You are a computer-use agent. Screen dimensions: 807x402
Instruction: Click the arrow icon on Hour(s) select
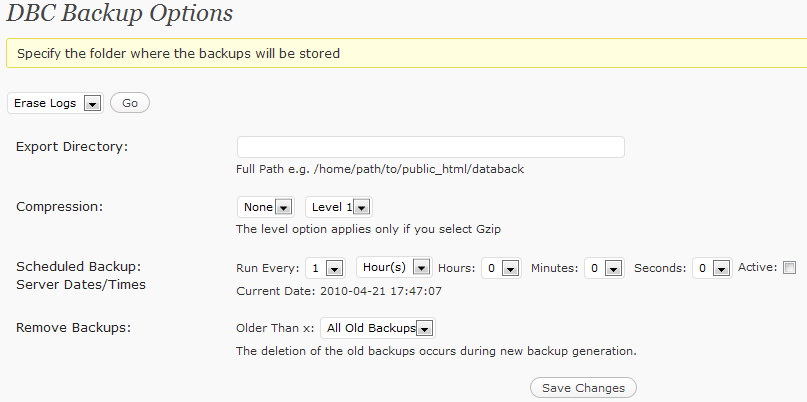pos(422,268)
